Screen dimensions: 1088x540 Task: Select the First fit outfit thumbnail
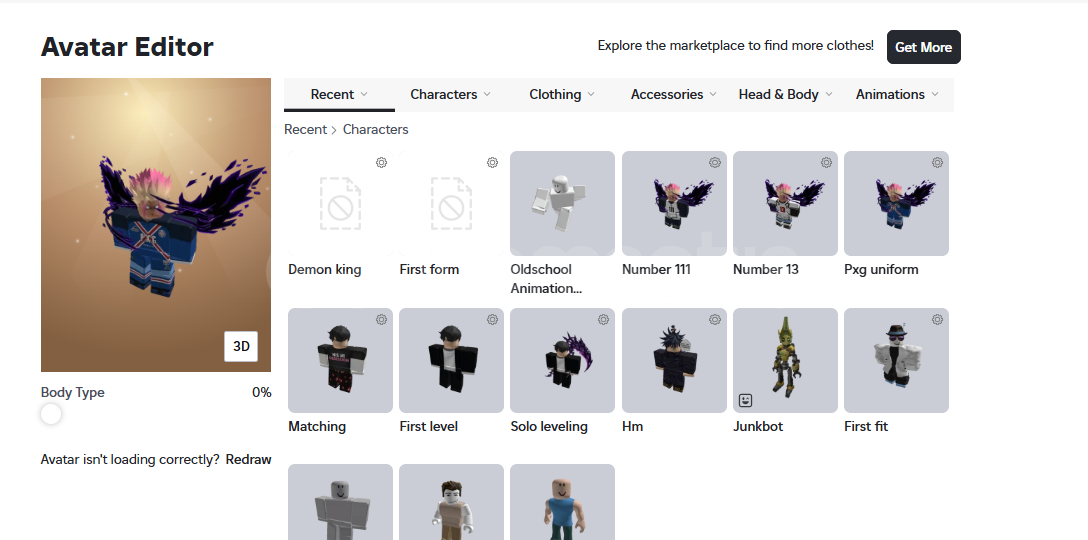[896, 360]
